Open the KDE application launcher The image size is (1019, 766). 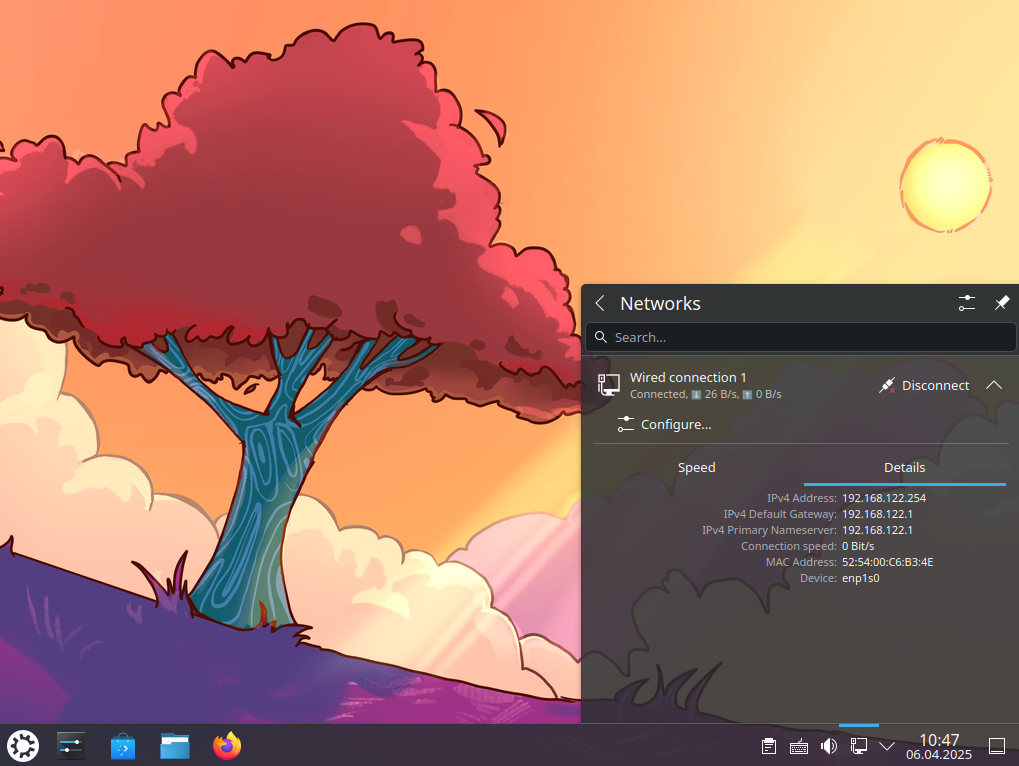(x=23, y=745)
